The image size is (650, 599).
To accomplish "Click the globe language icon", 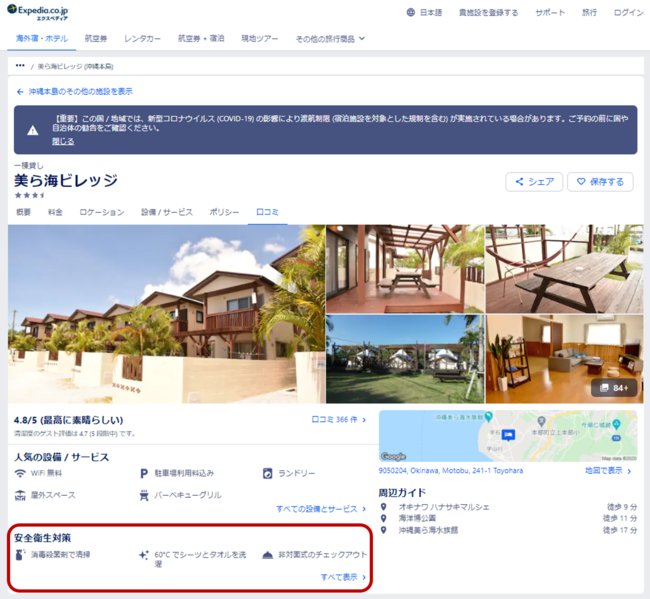I will point(411,13).
